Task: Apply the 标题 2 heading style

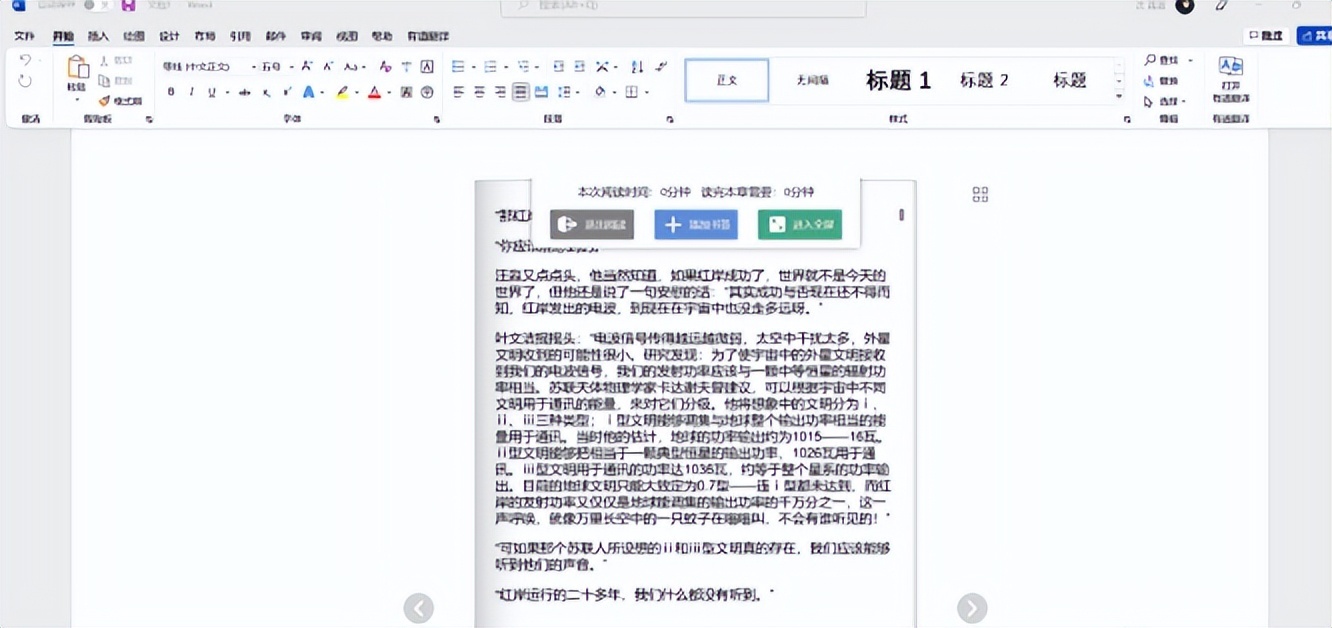Action: (x=984, y=81)
